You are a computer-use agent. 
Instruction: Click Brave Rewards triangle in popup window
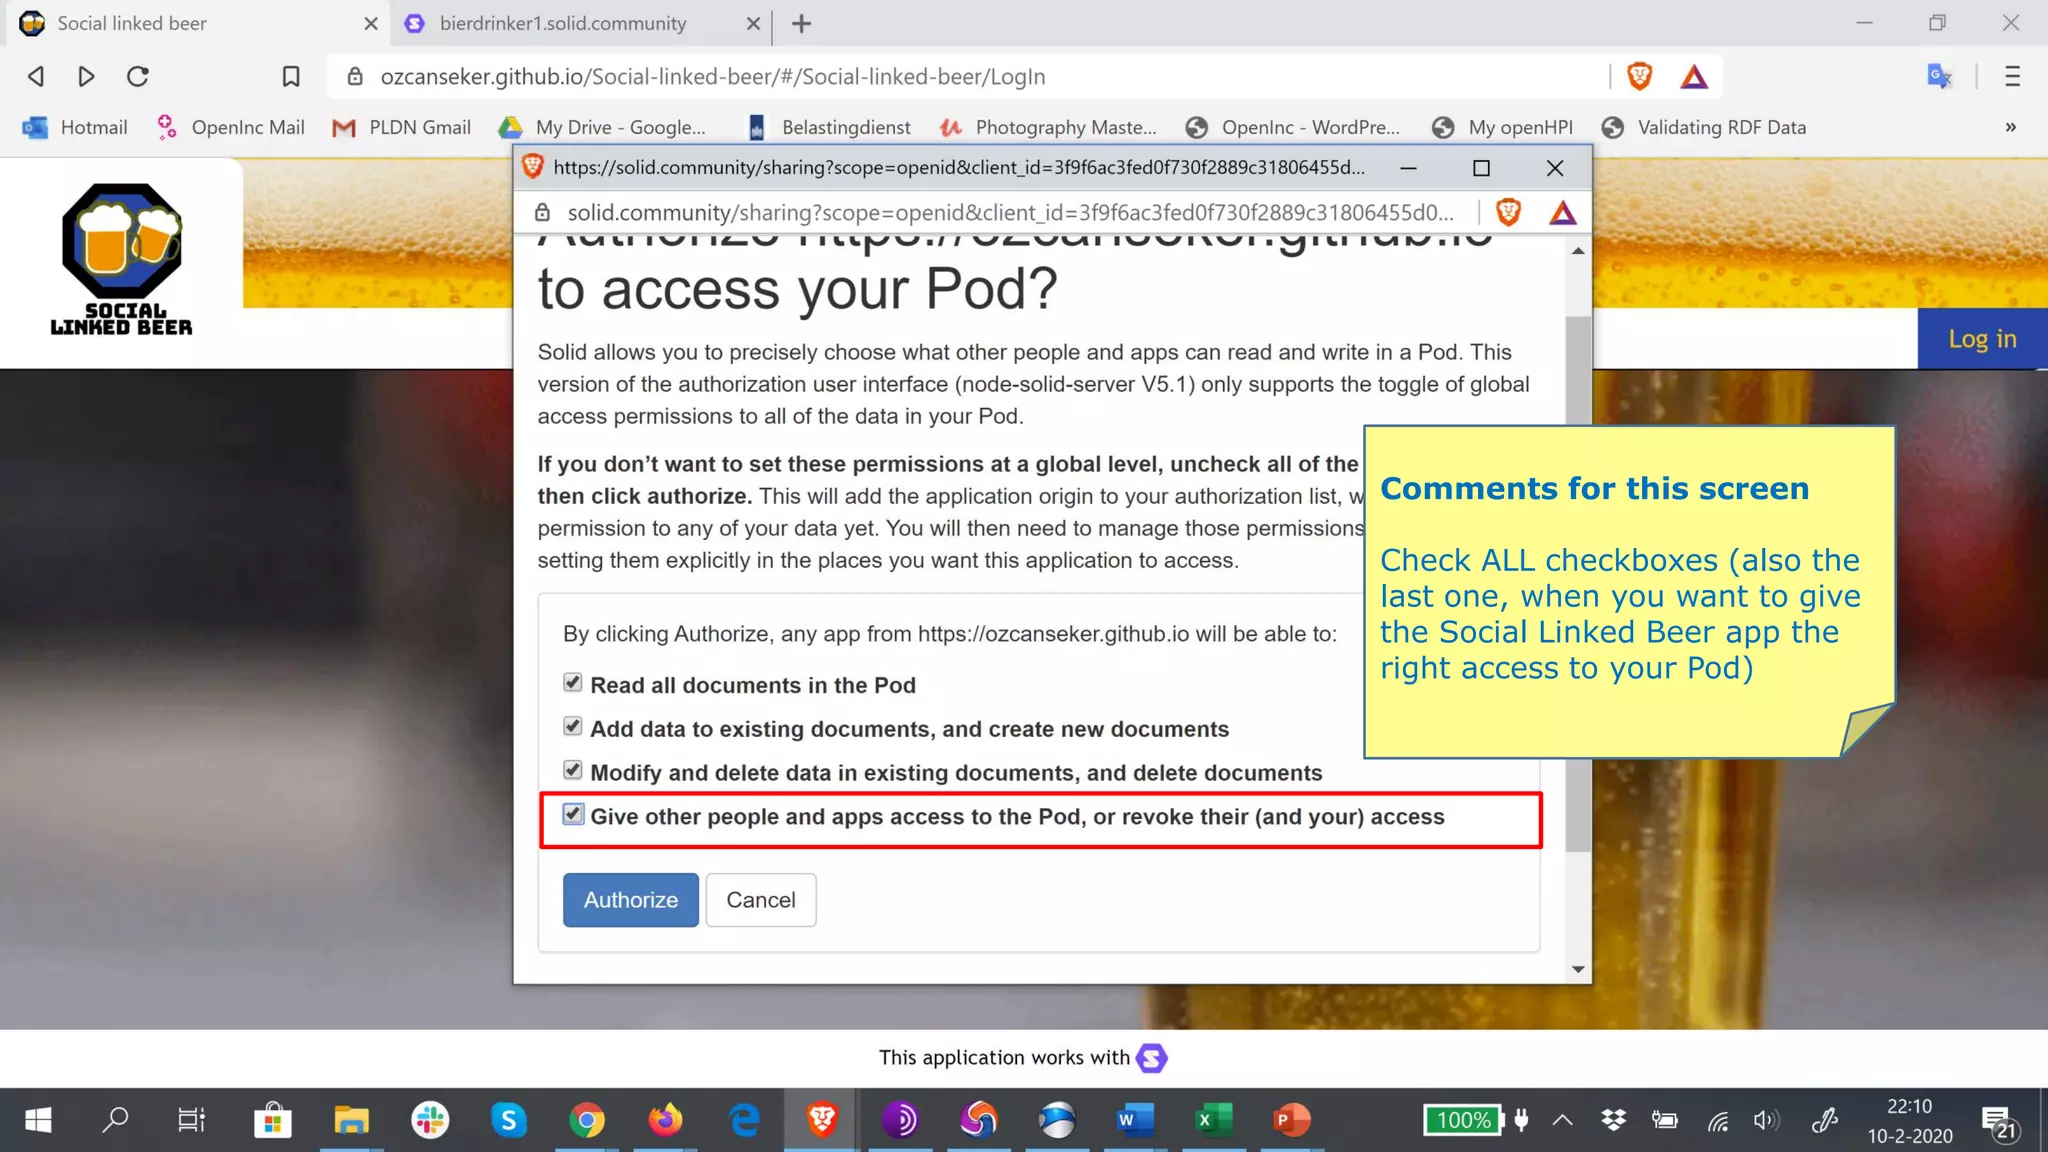point(1563,212)
